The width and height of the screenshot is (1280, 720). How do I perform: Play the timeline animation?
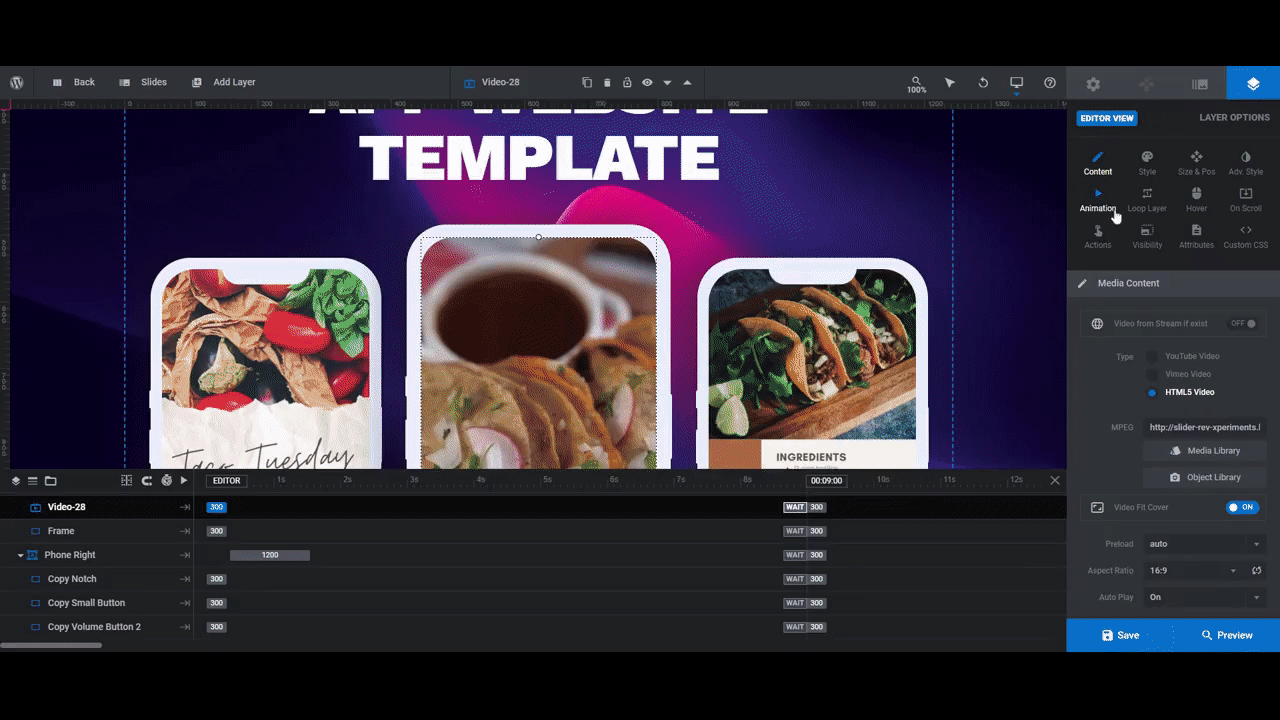[x=184, y=481]
